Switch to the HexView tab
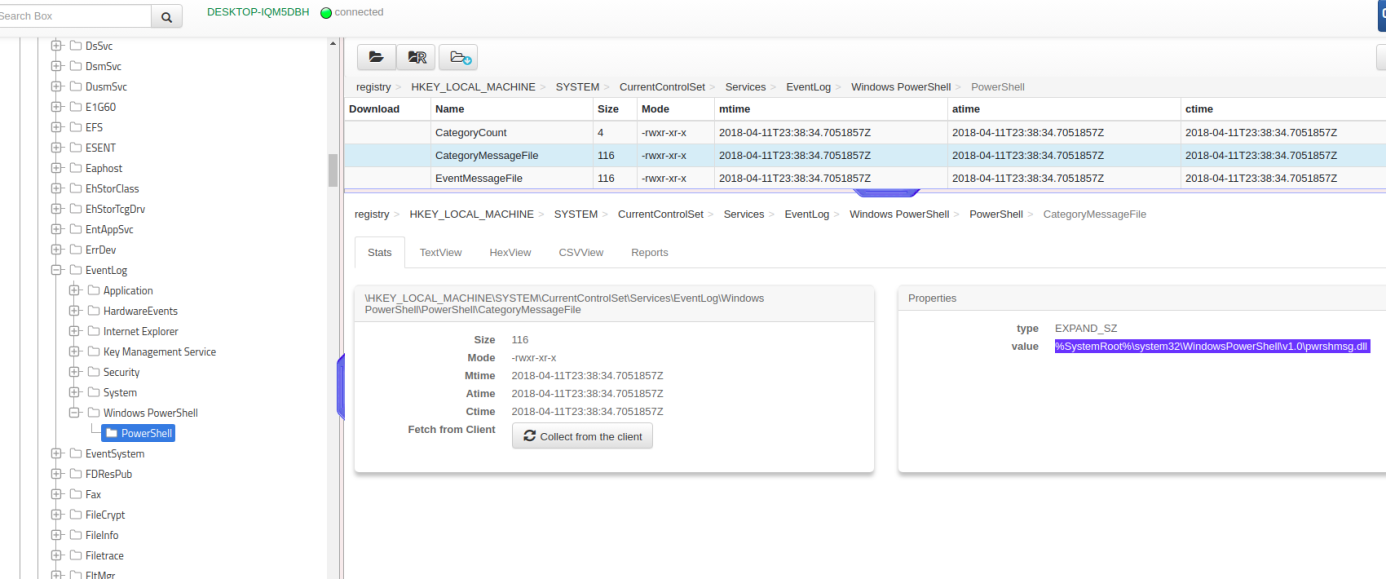The image size is (1386, 579). click(510, 252)
